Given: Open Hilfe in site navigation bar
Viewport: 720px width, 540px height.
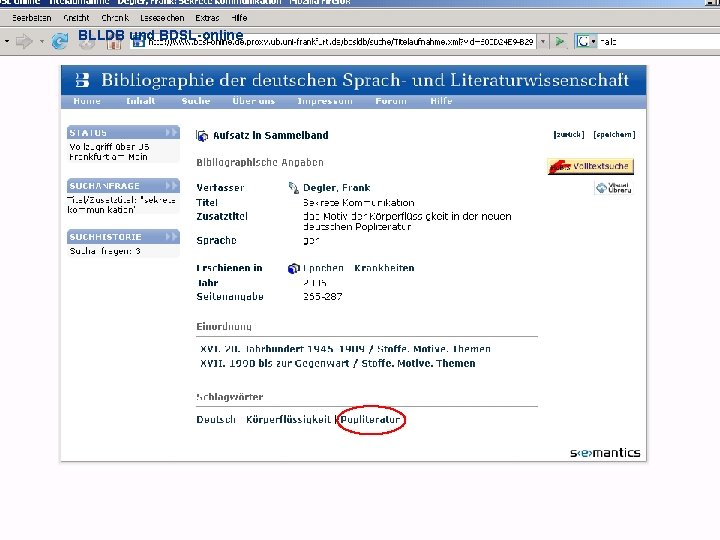Looking at the screenshot, I should [441, 101].
